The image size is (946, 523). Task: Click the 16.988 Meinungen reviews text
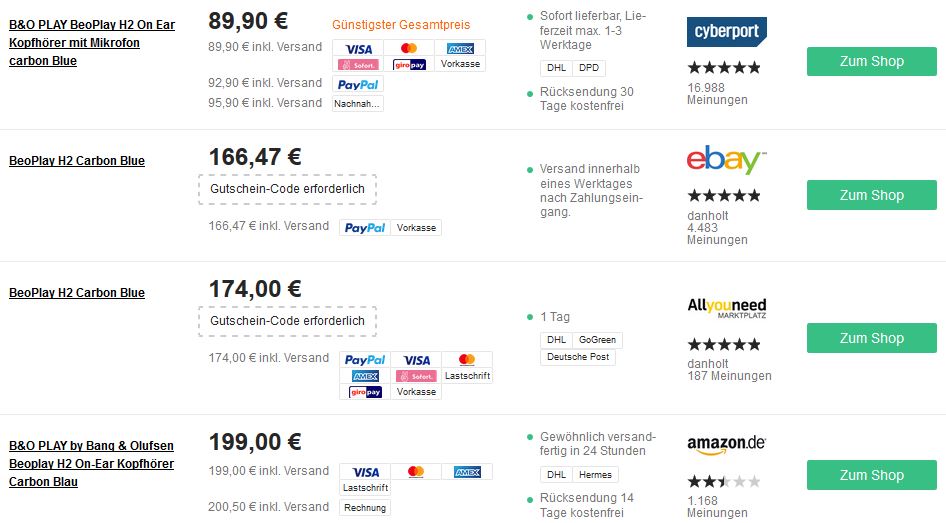coord(717,94)
